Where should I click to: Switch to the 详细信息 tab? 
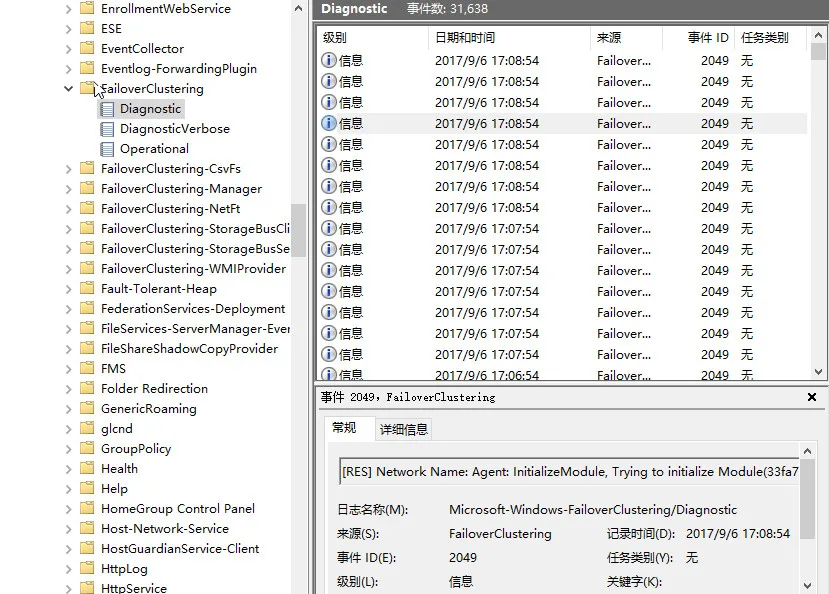403,429
